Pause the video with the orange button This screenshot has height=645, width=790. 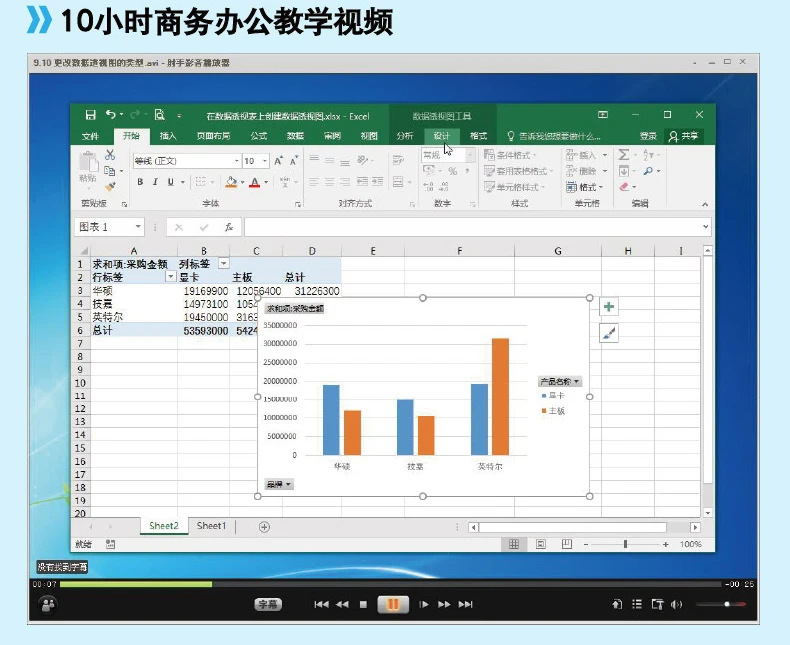[393, 604]
